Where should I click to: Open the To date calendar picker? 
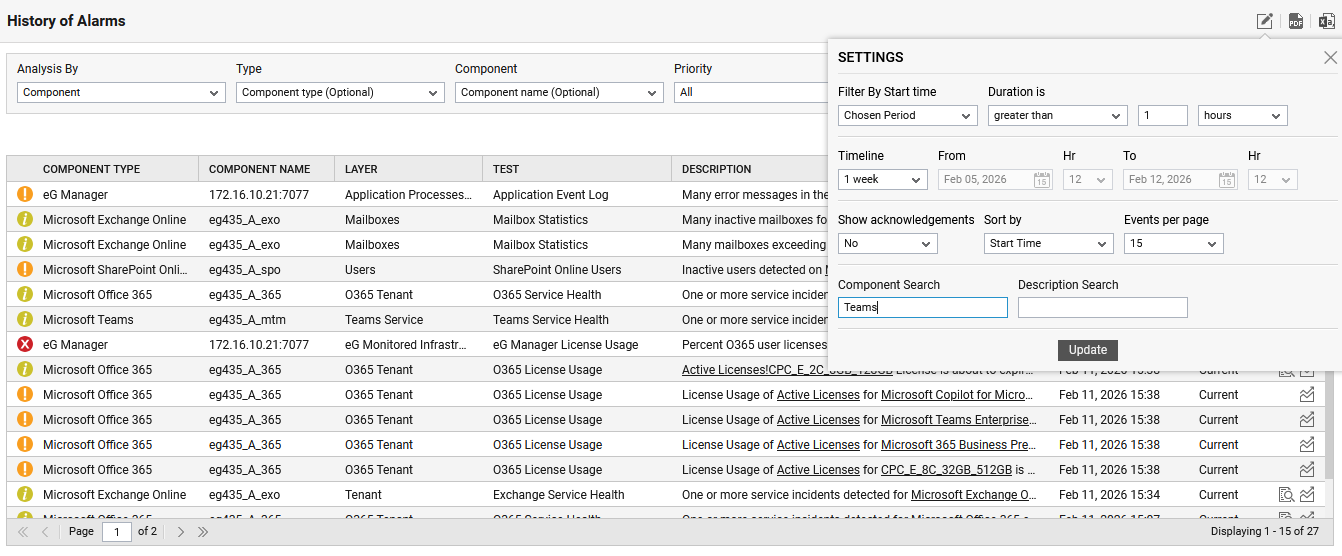tap(1226, 180)
